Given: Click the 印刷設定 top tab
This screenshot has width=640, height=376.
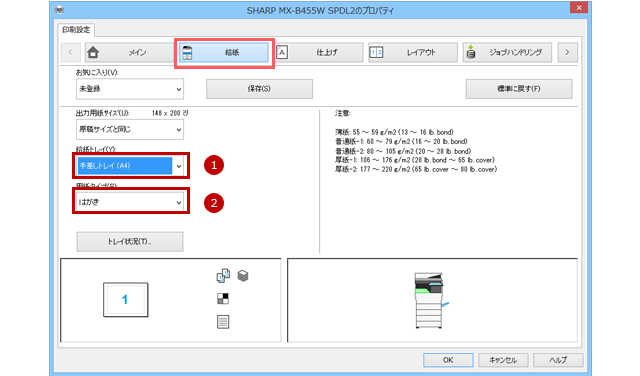Looking at the screenshot, I should (76, 30).
